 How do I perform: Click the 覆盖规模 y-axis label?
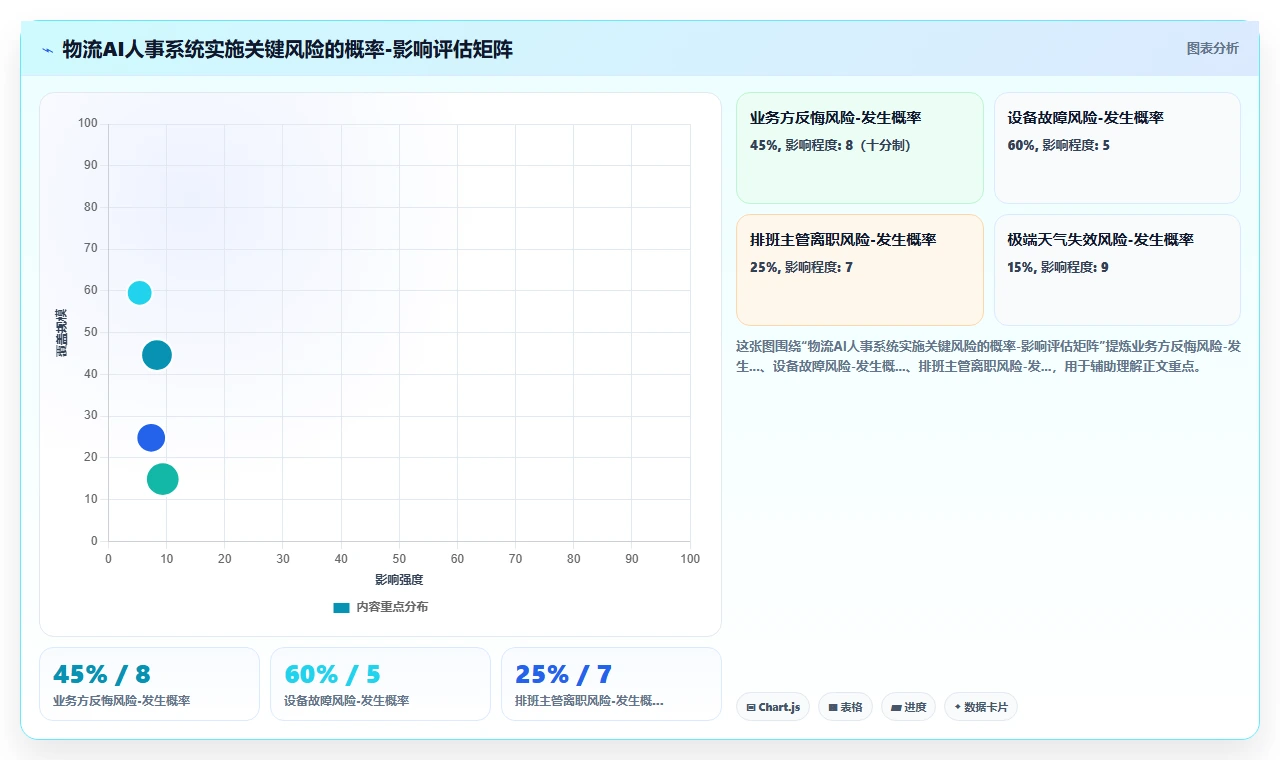(62, 333)
